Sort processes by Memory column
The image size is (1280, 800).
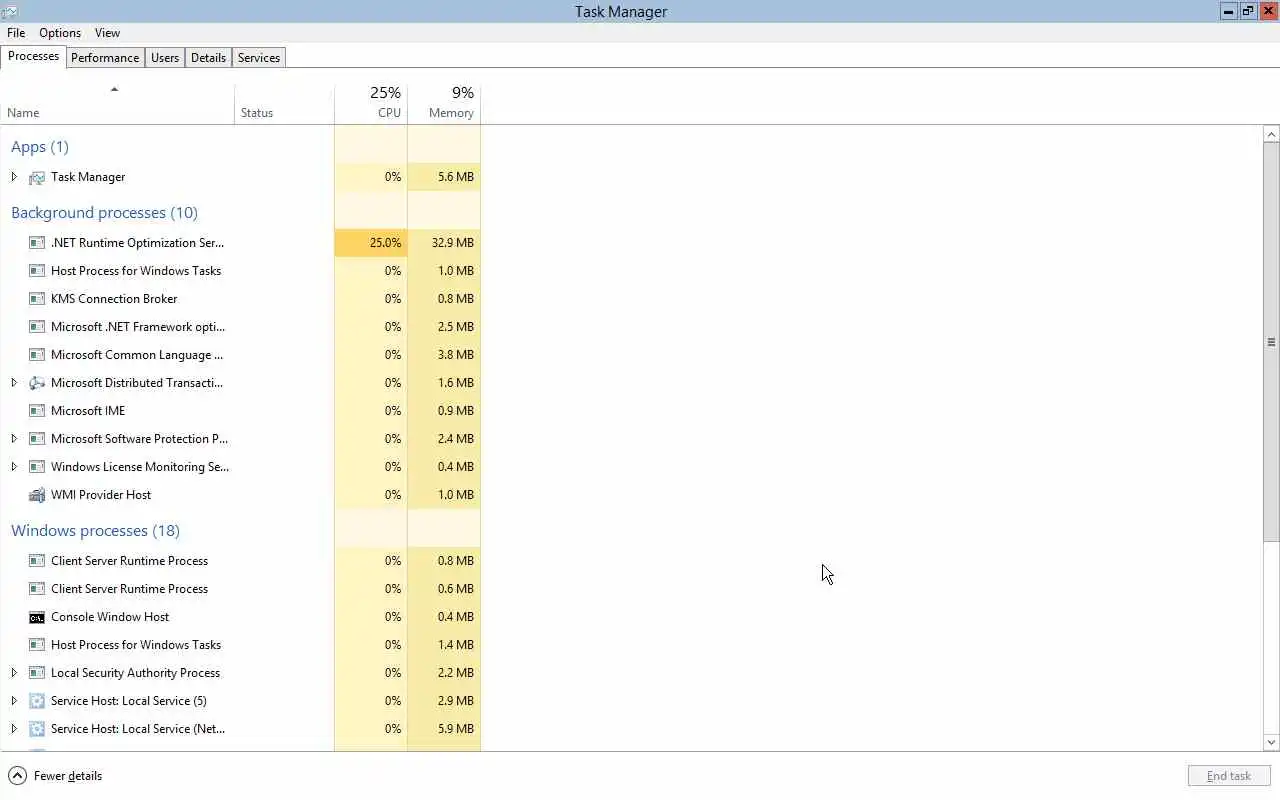[x=444, y=104]
